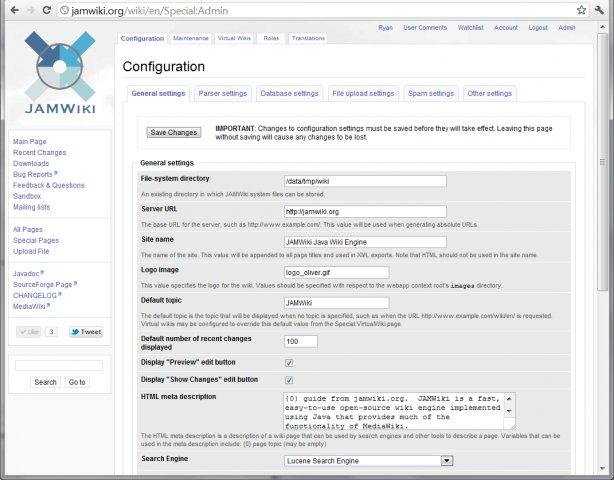Click the sidebar search text box

(59, 365)
